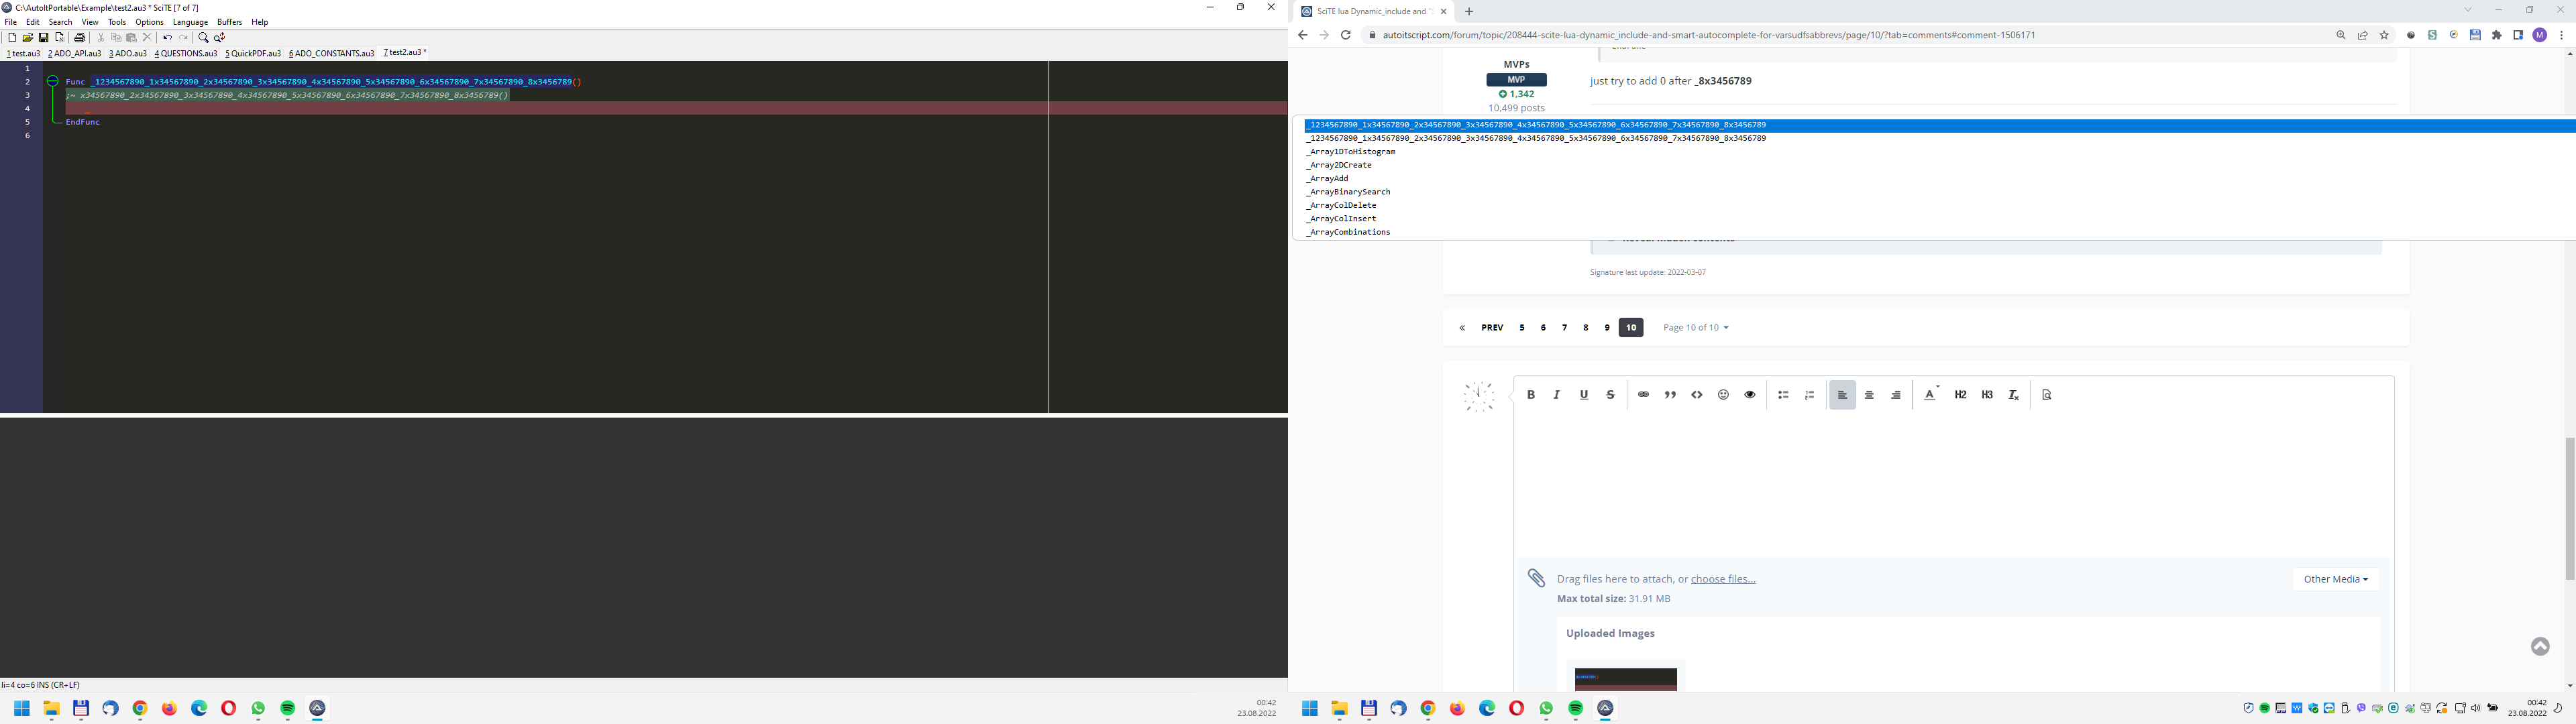Open Find with SciTE magnifier icon
Image resolution: width=2576 pixels, height=724 pixels.
point(203,38)
